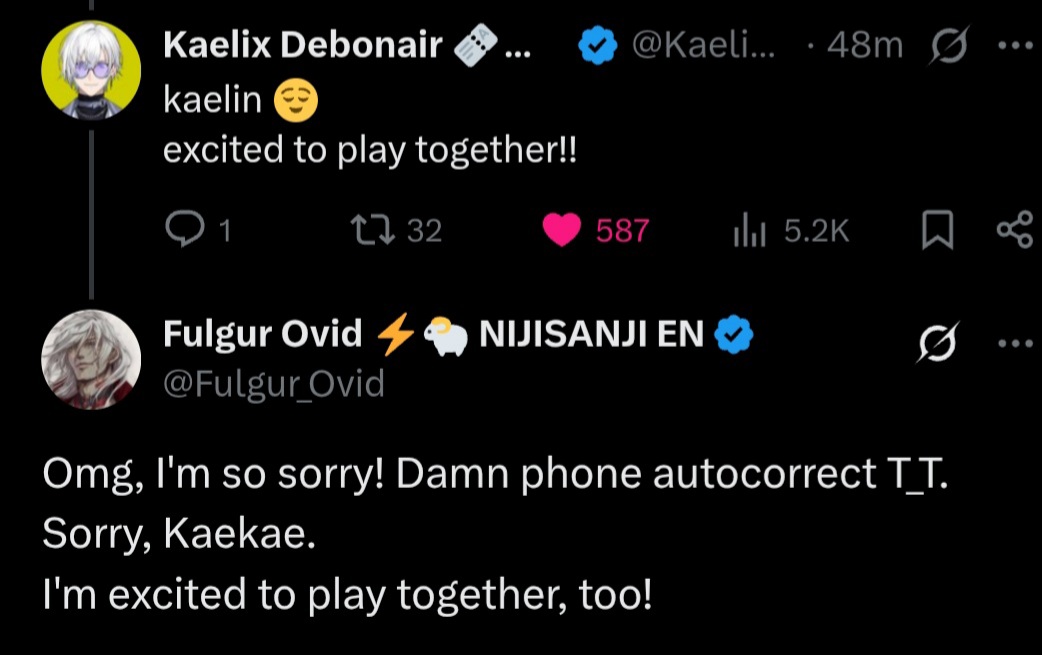Screen dimensions: 1042x655
Task: Open the Kaelix Debonair display name link
Action: click(303, 45)
